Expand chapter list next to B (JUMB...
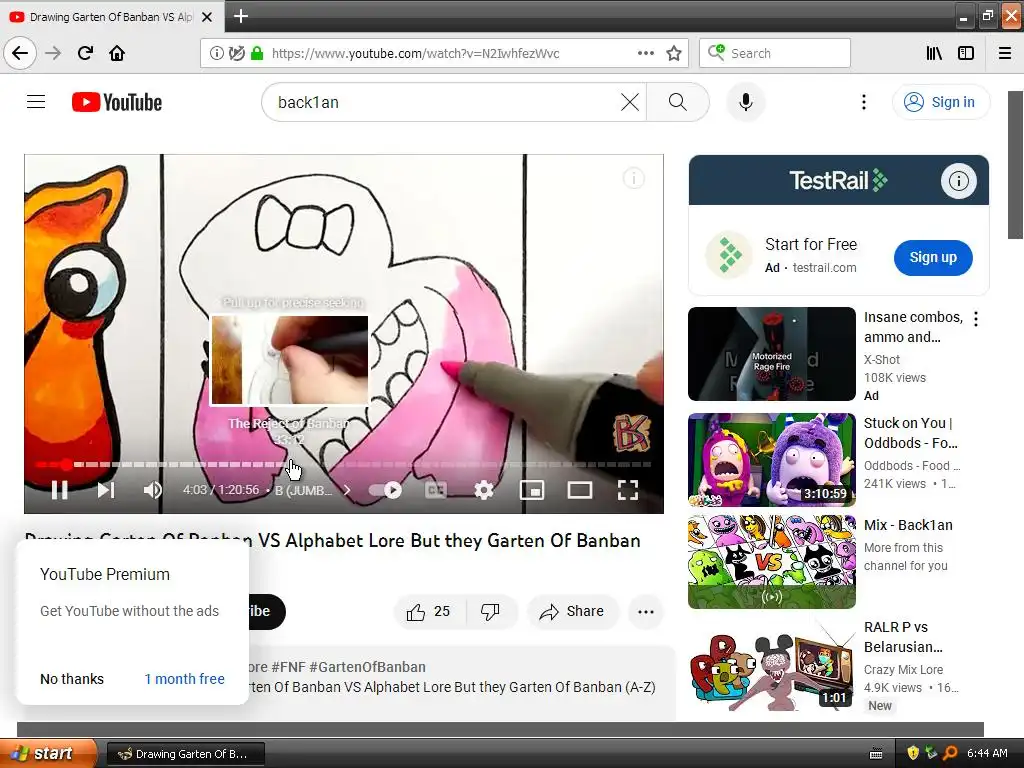The height and width of the screenshot is (768, 1024). click(347, 490)
